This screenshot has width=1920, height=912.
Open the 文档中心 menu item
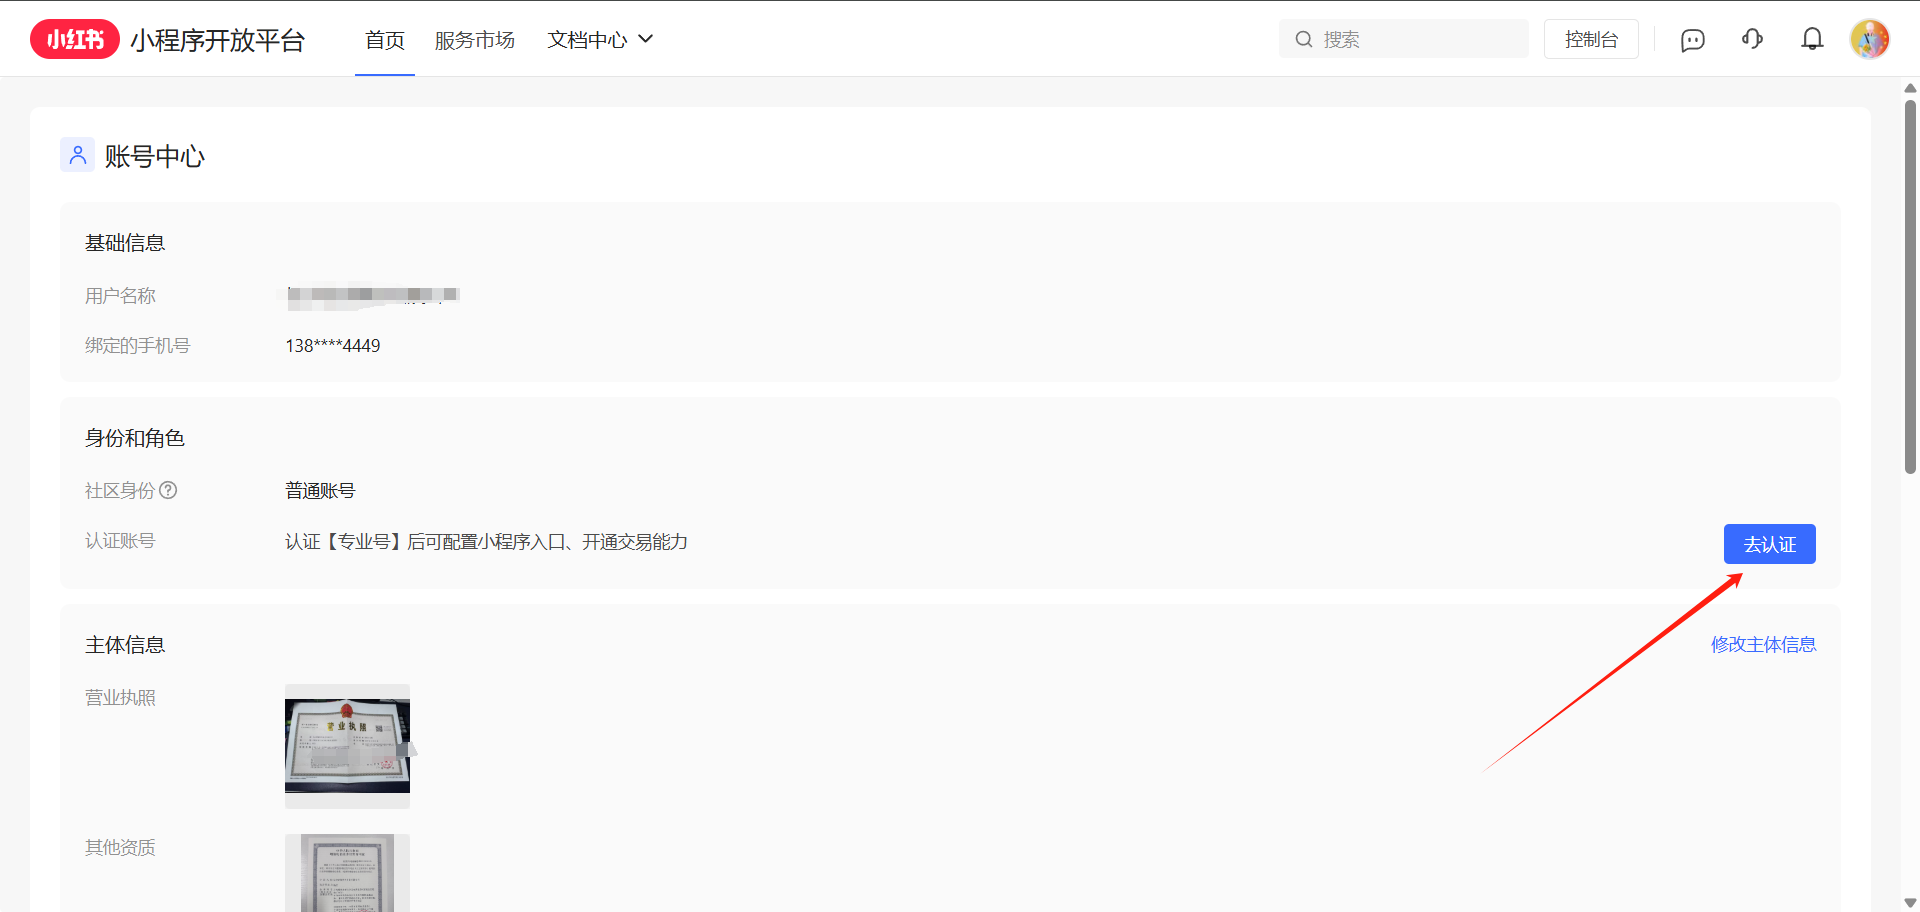[587, 40]
